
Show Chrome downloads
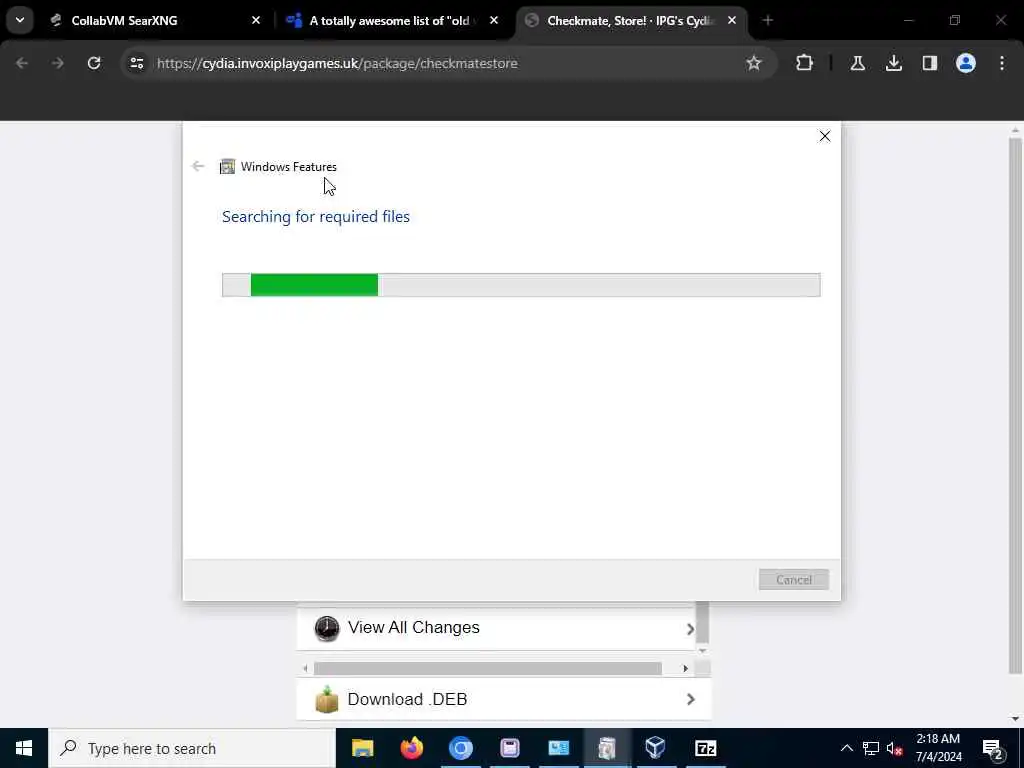click(893, 63)
